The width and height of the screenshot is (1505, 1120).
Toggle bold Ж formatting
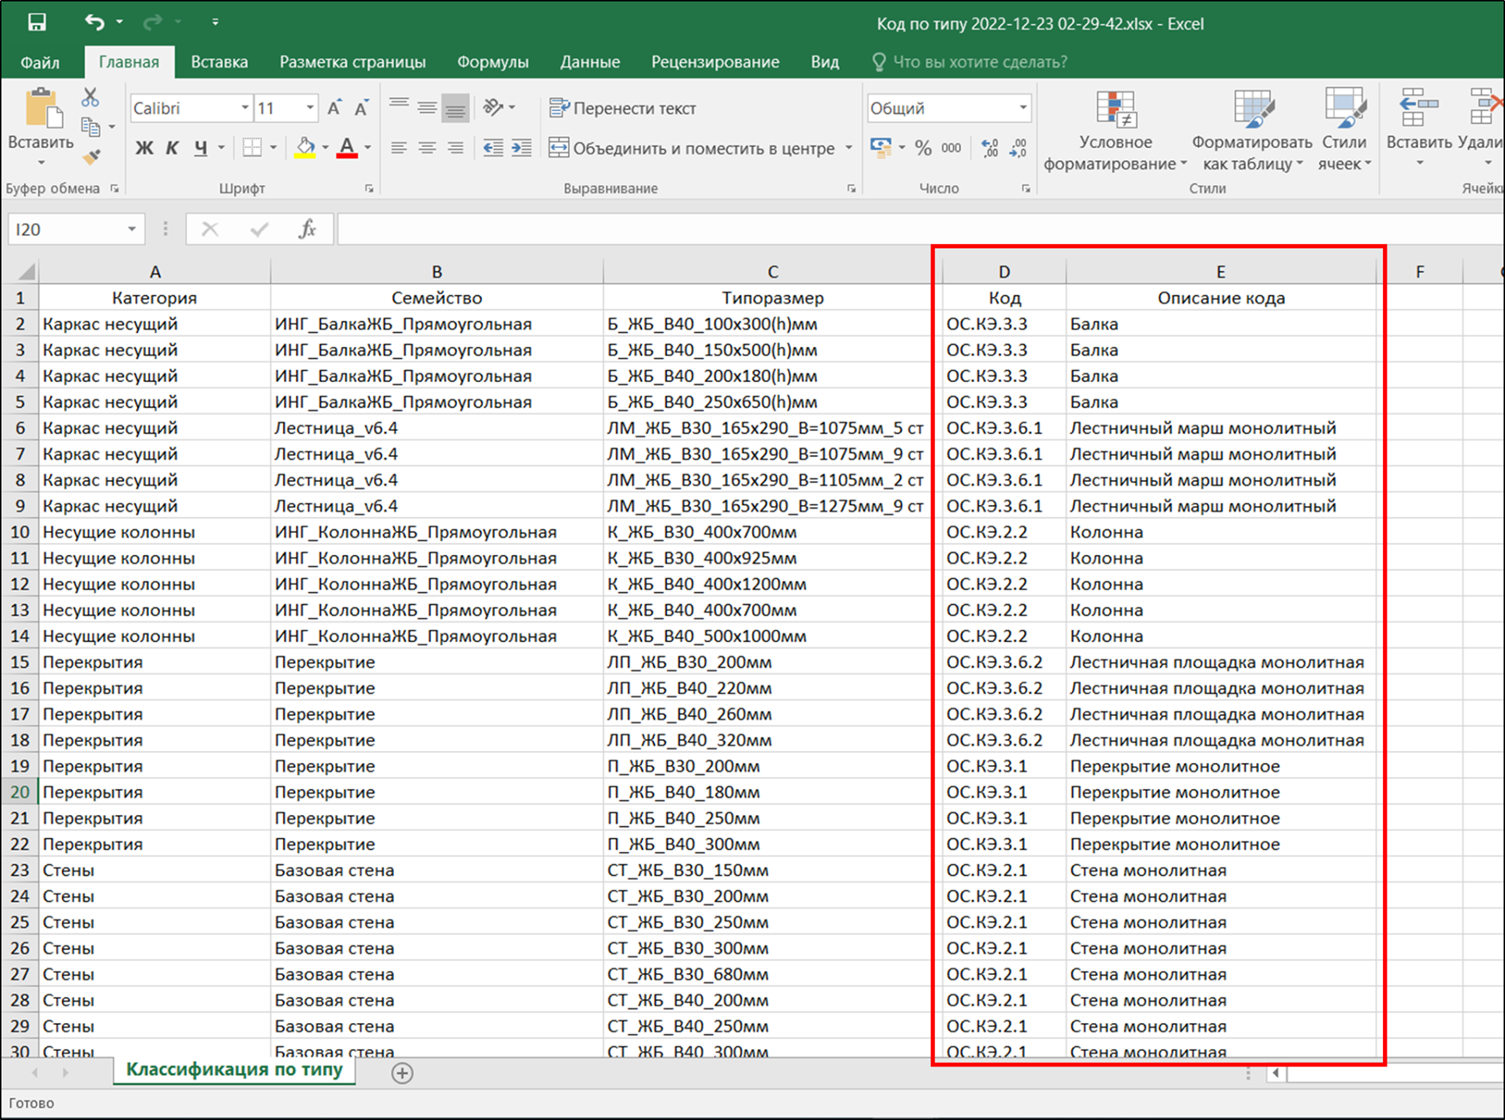[x=144, y=148]
